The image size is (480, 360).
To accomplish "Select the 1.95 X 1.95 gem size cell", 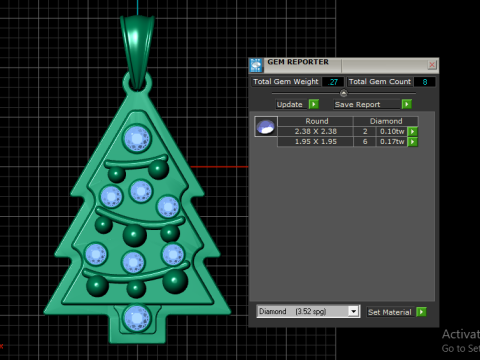I will (315, 142).
